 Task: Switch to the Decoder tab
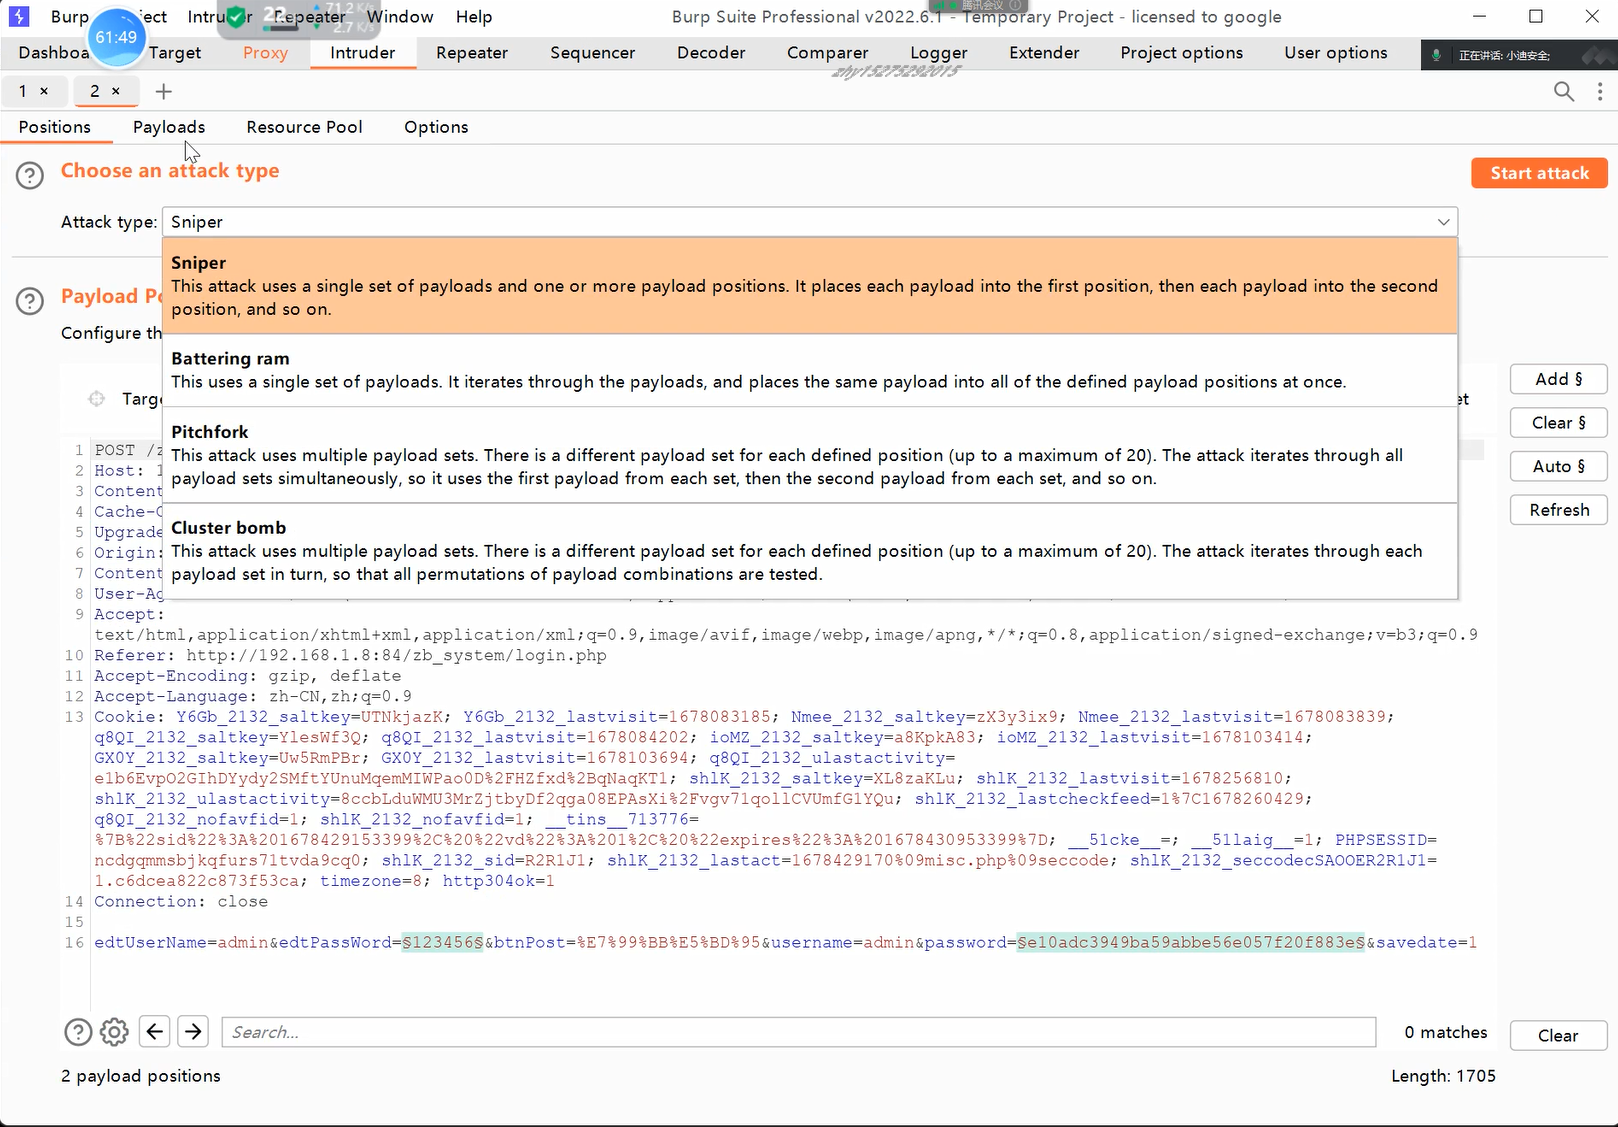pyautogui.click(x=711, y=53)
